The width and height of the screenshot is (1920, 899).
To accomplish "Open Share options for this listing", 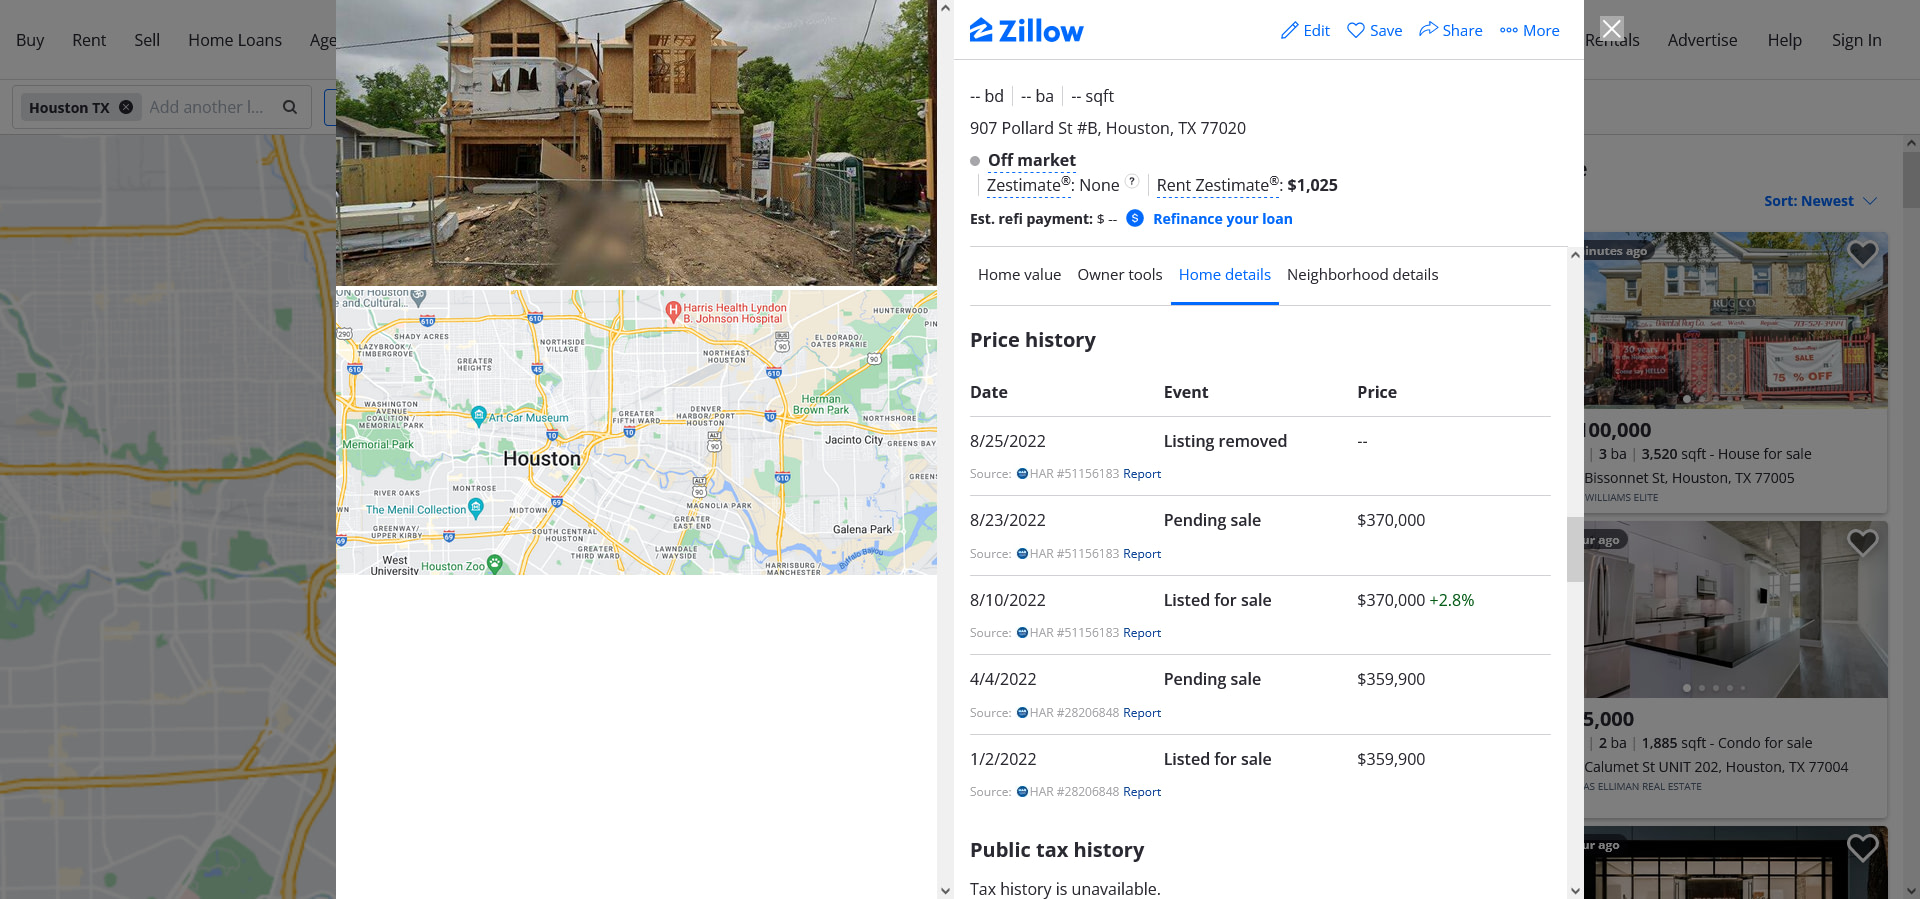I will tap(1450, 30).
